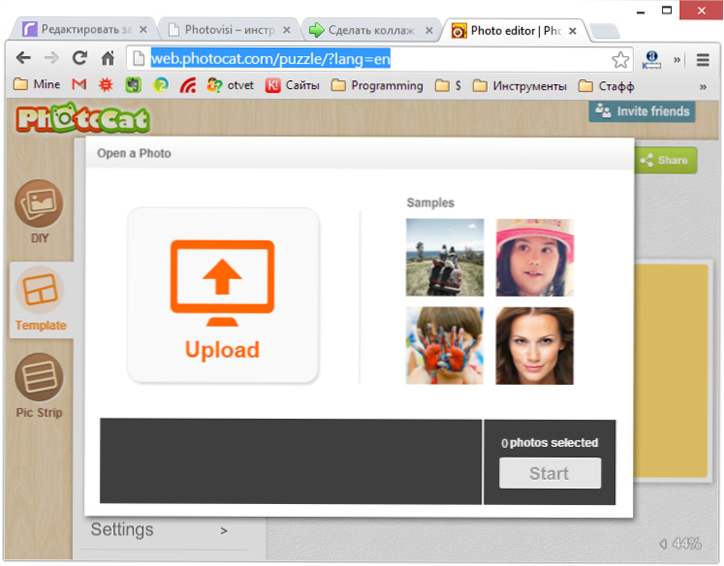The width and height of the screenshot is (724, 566).
Task: Click the Start button
Action: (550, 473)
